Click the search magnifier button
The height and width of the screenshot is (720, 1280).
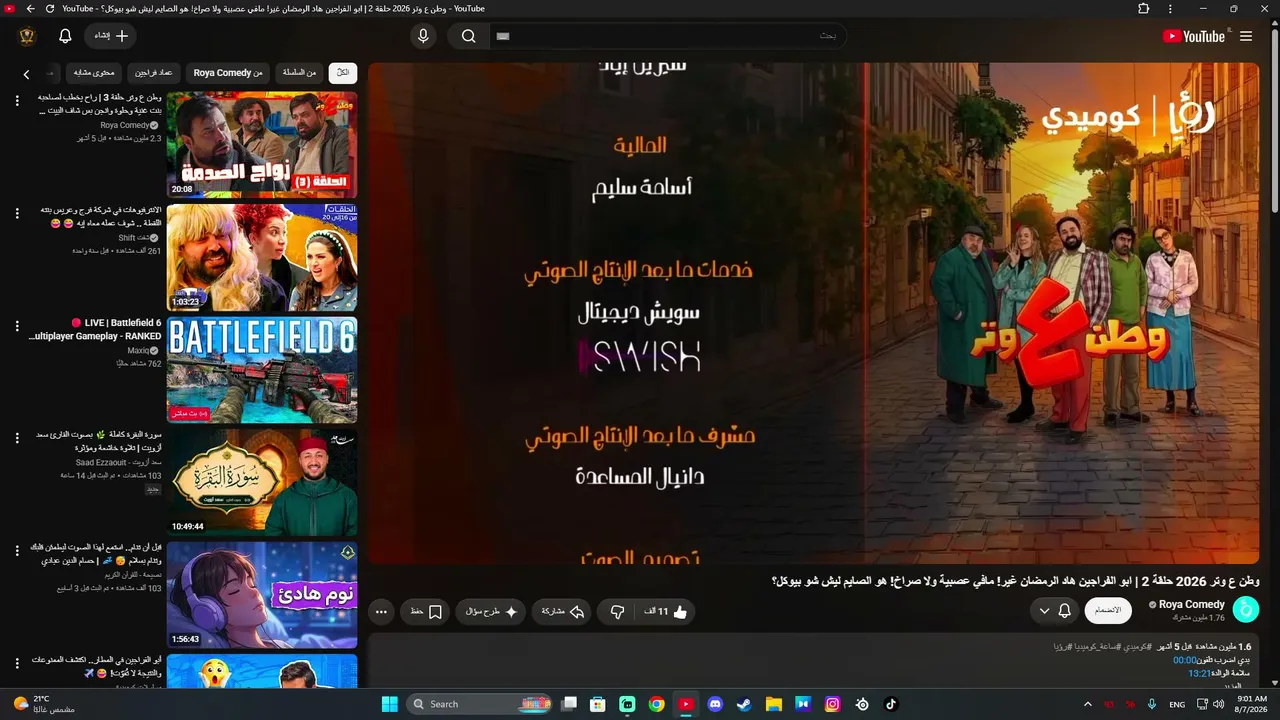click(468, 36)
